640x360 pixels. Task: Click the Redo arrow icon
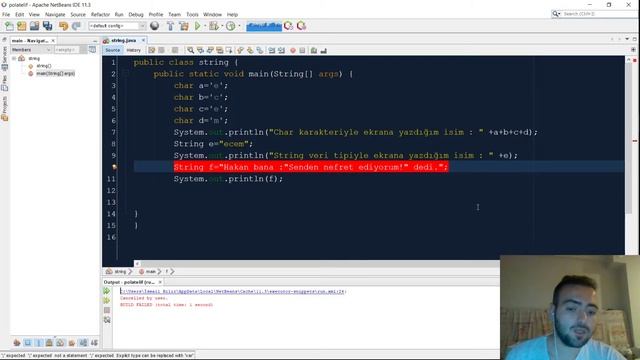[x=76, y=26]
